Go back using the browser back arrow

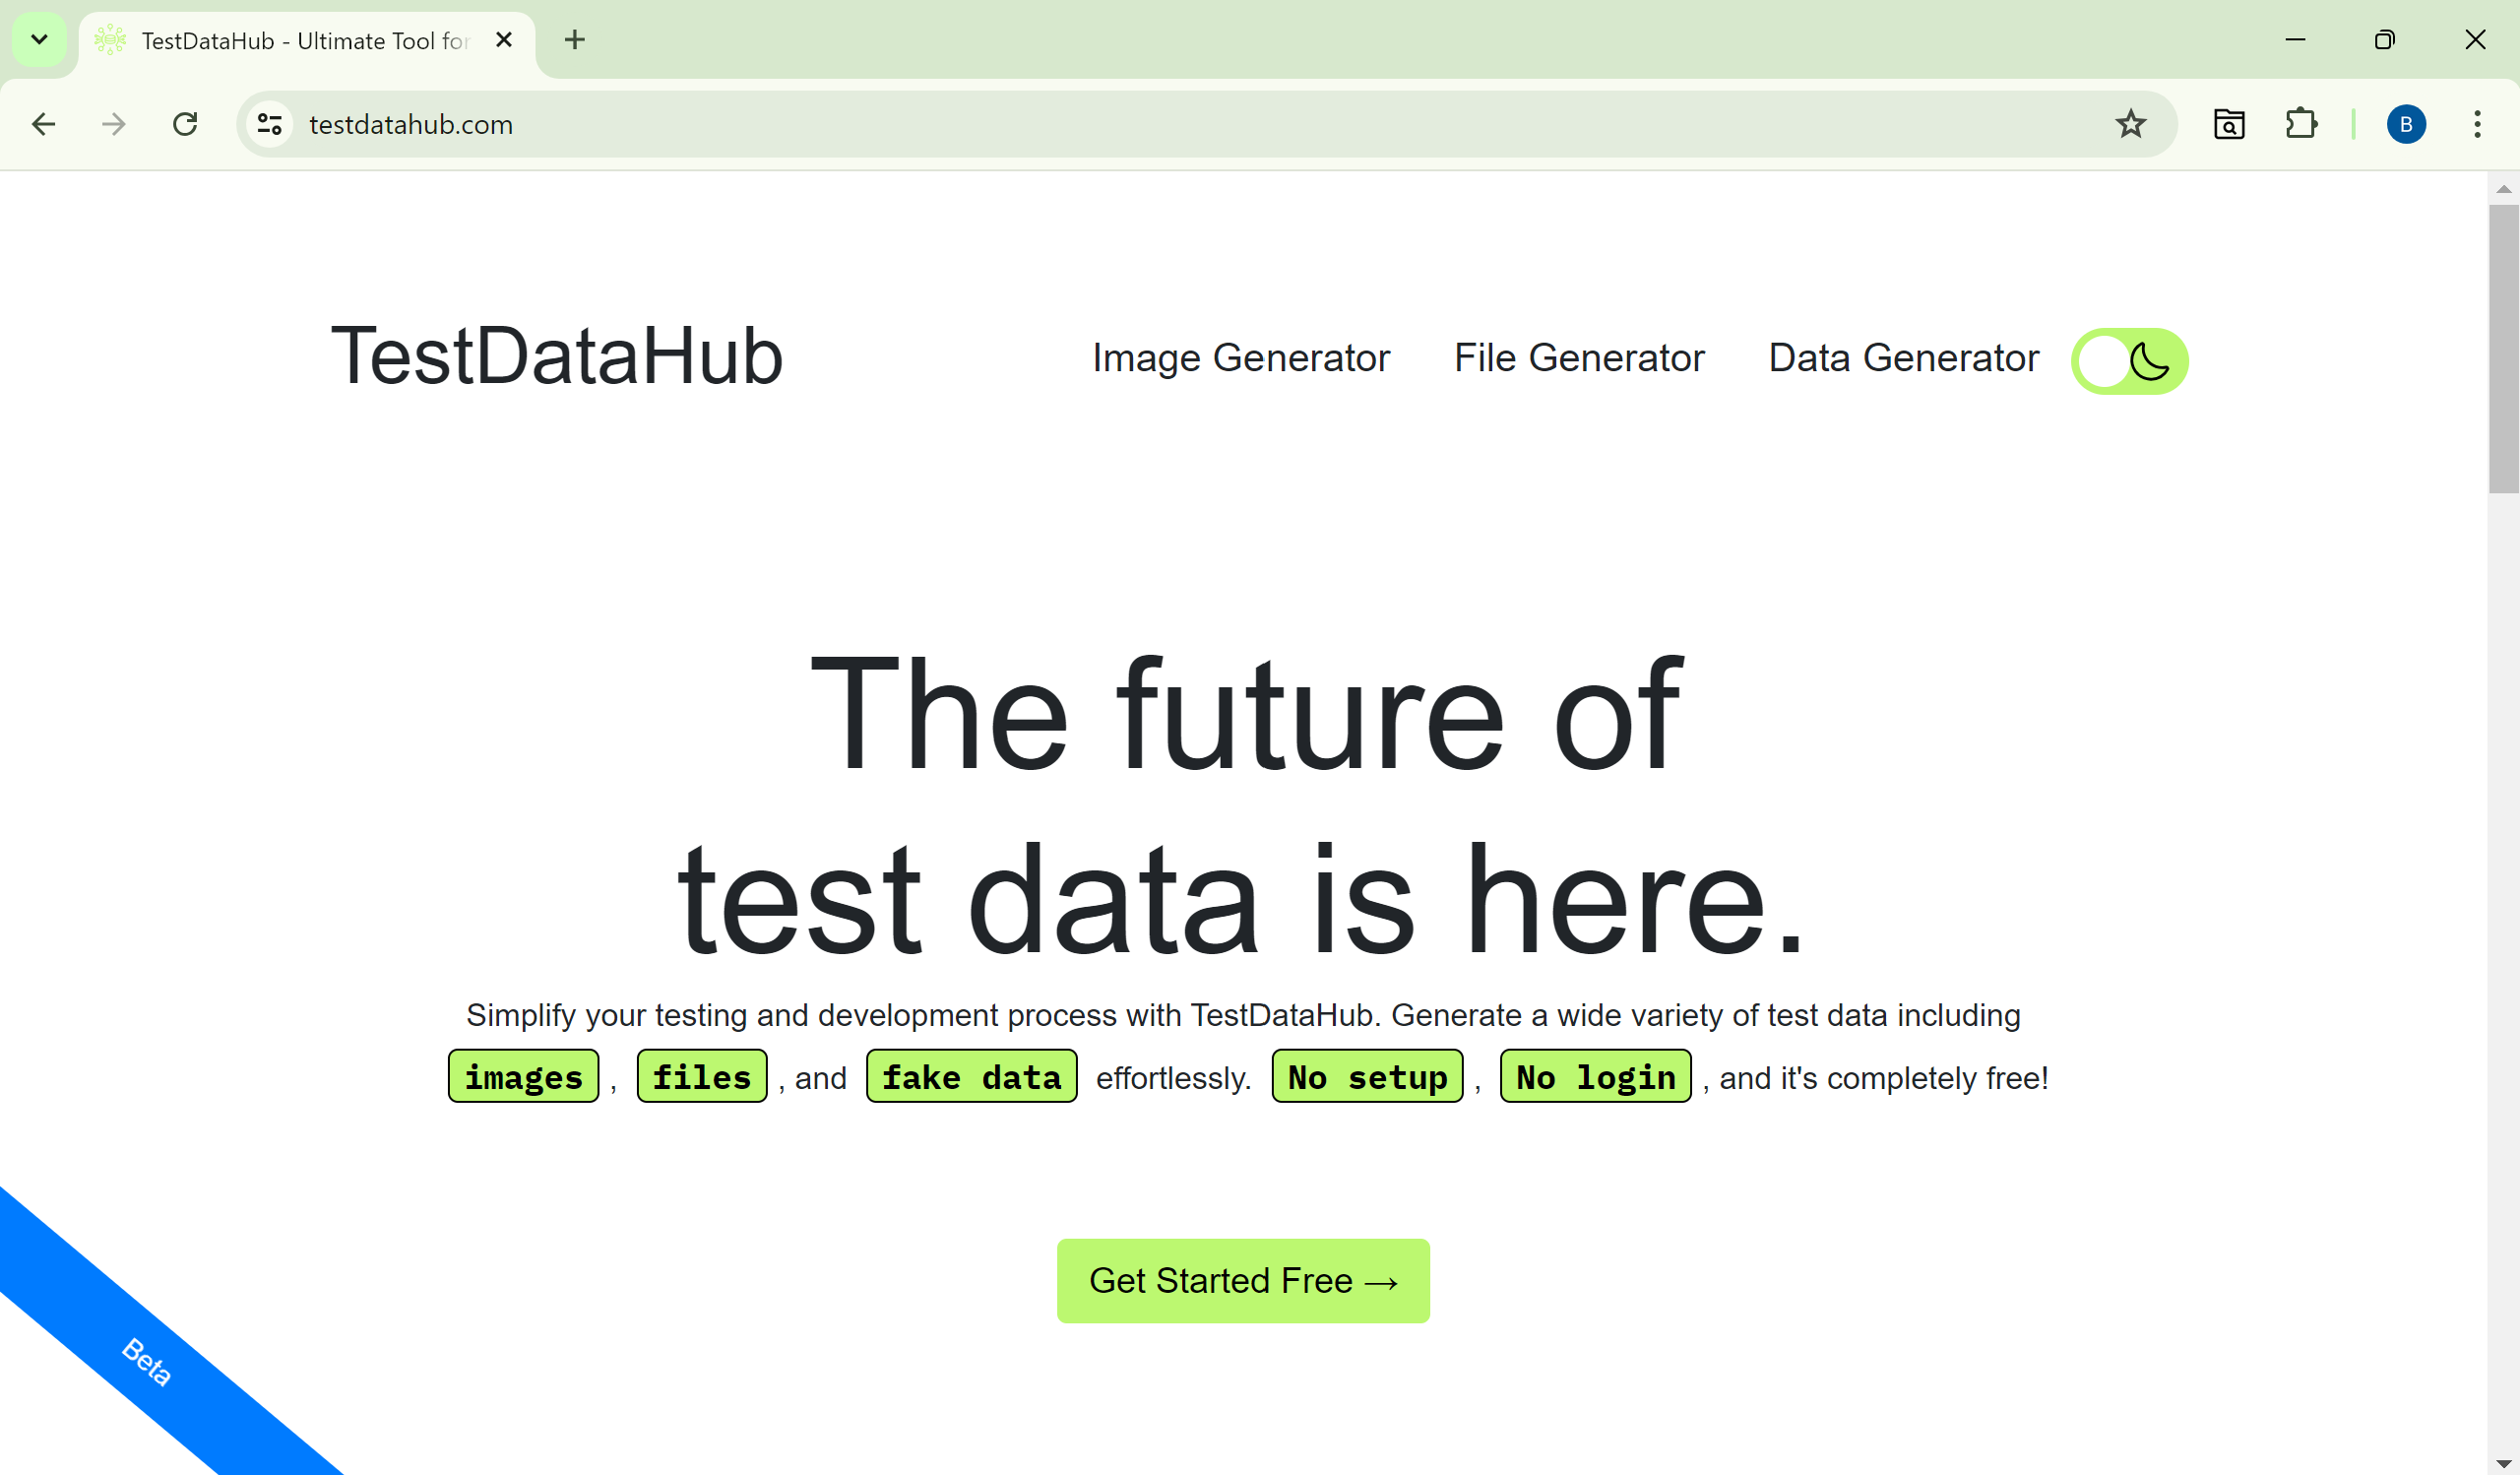(43, 124)
